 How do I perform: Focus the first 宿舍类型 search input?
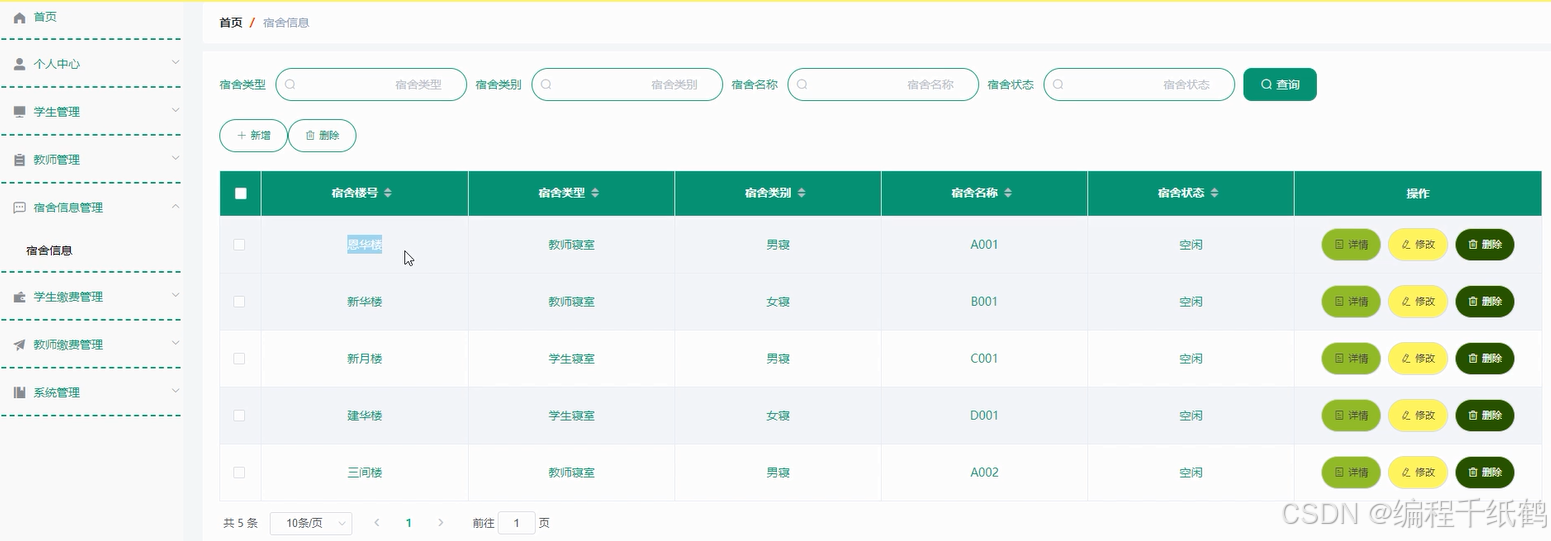(x=371, y=85)
